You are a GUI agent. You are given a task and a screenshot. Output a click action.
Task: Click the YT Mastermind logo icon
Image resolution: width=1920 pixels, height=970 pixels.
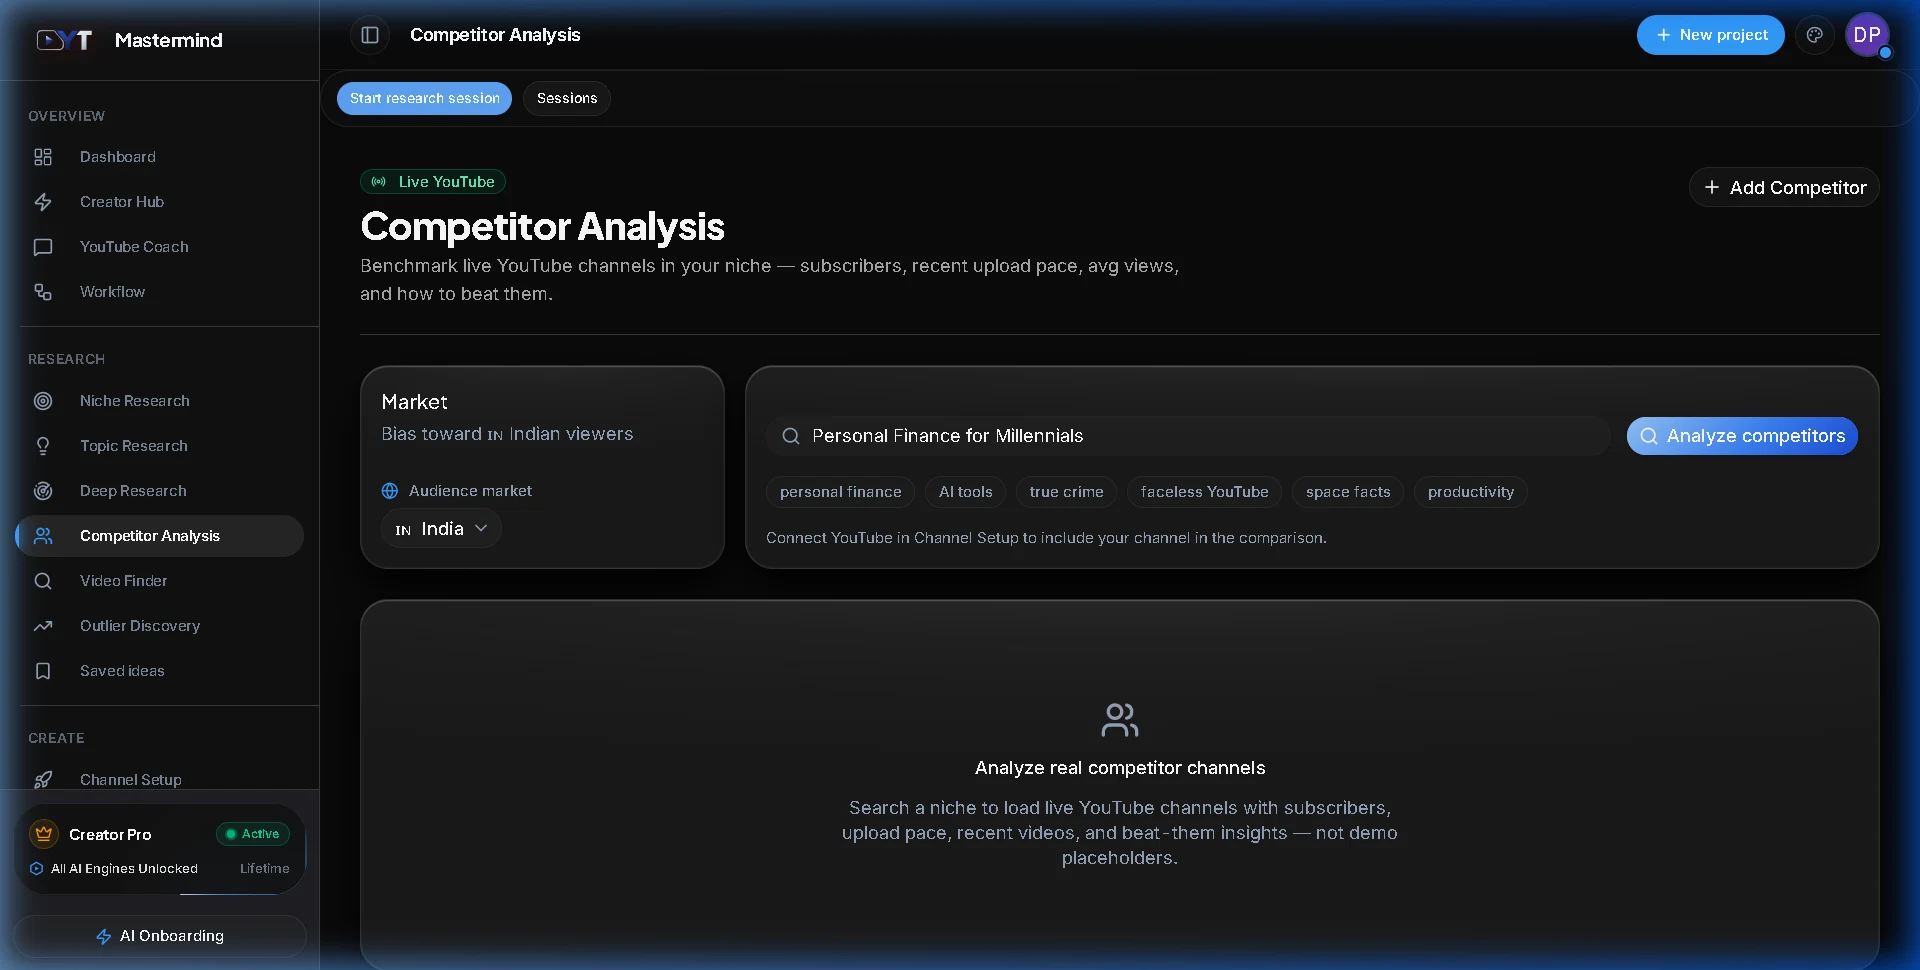(x=65, y=40)
